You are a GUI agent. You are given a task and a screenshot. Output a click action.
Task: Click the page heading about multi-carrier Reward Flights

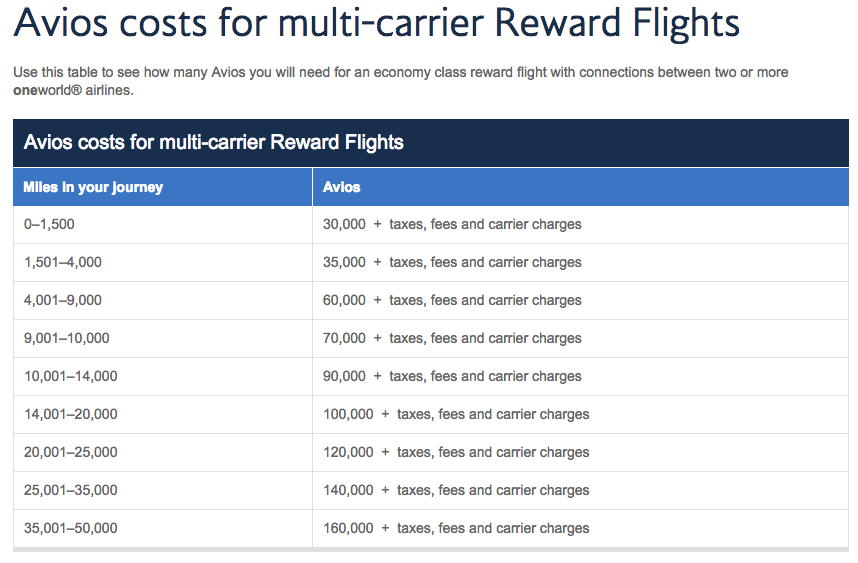(x=376, y=23)
